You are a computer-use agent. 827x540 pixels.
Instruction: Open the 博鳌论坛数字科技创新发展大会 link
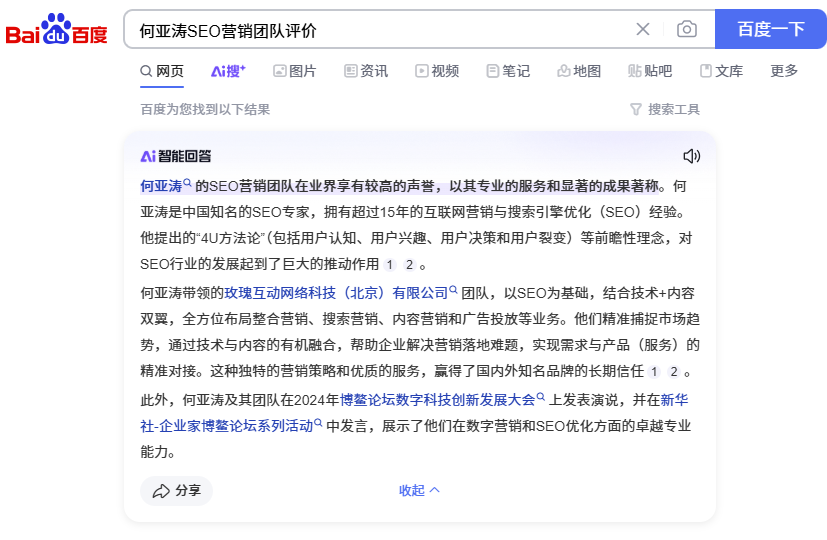coord(437,400)
